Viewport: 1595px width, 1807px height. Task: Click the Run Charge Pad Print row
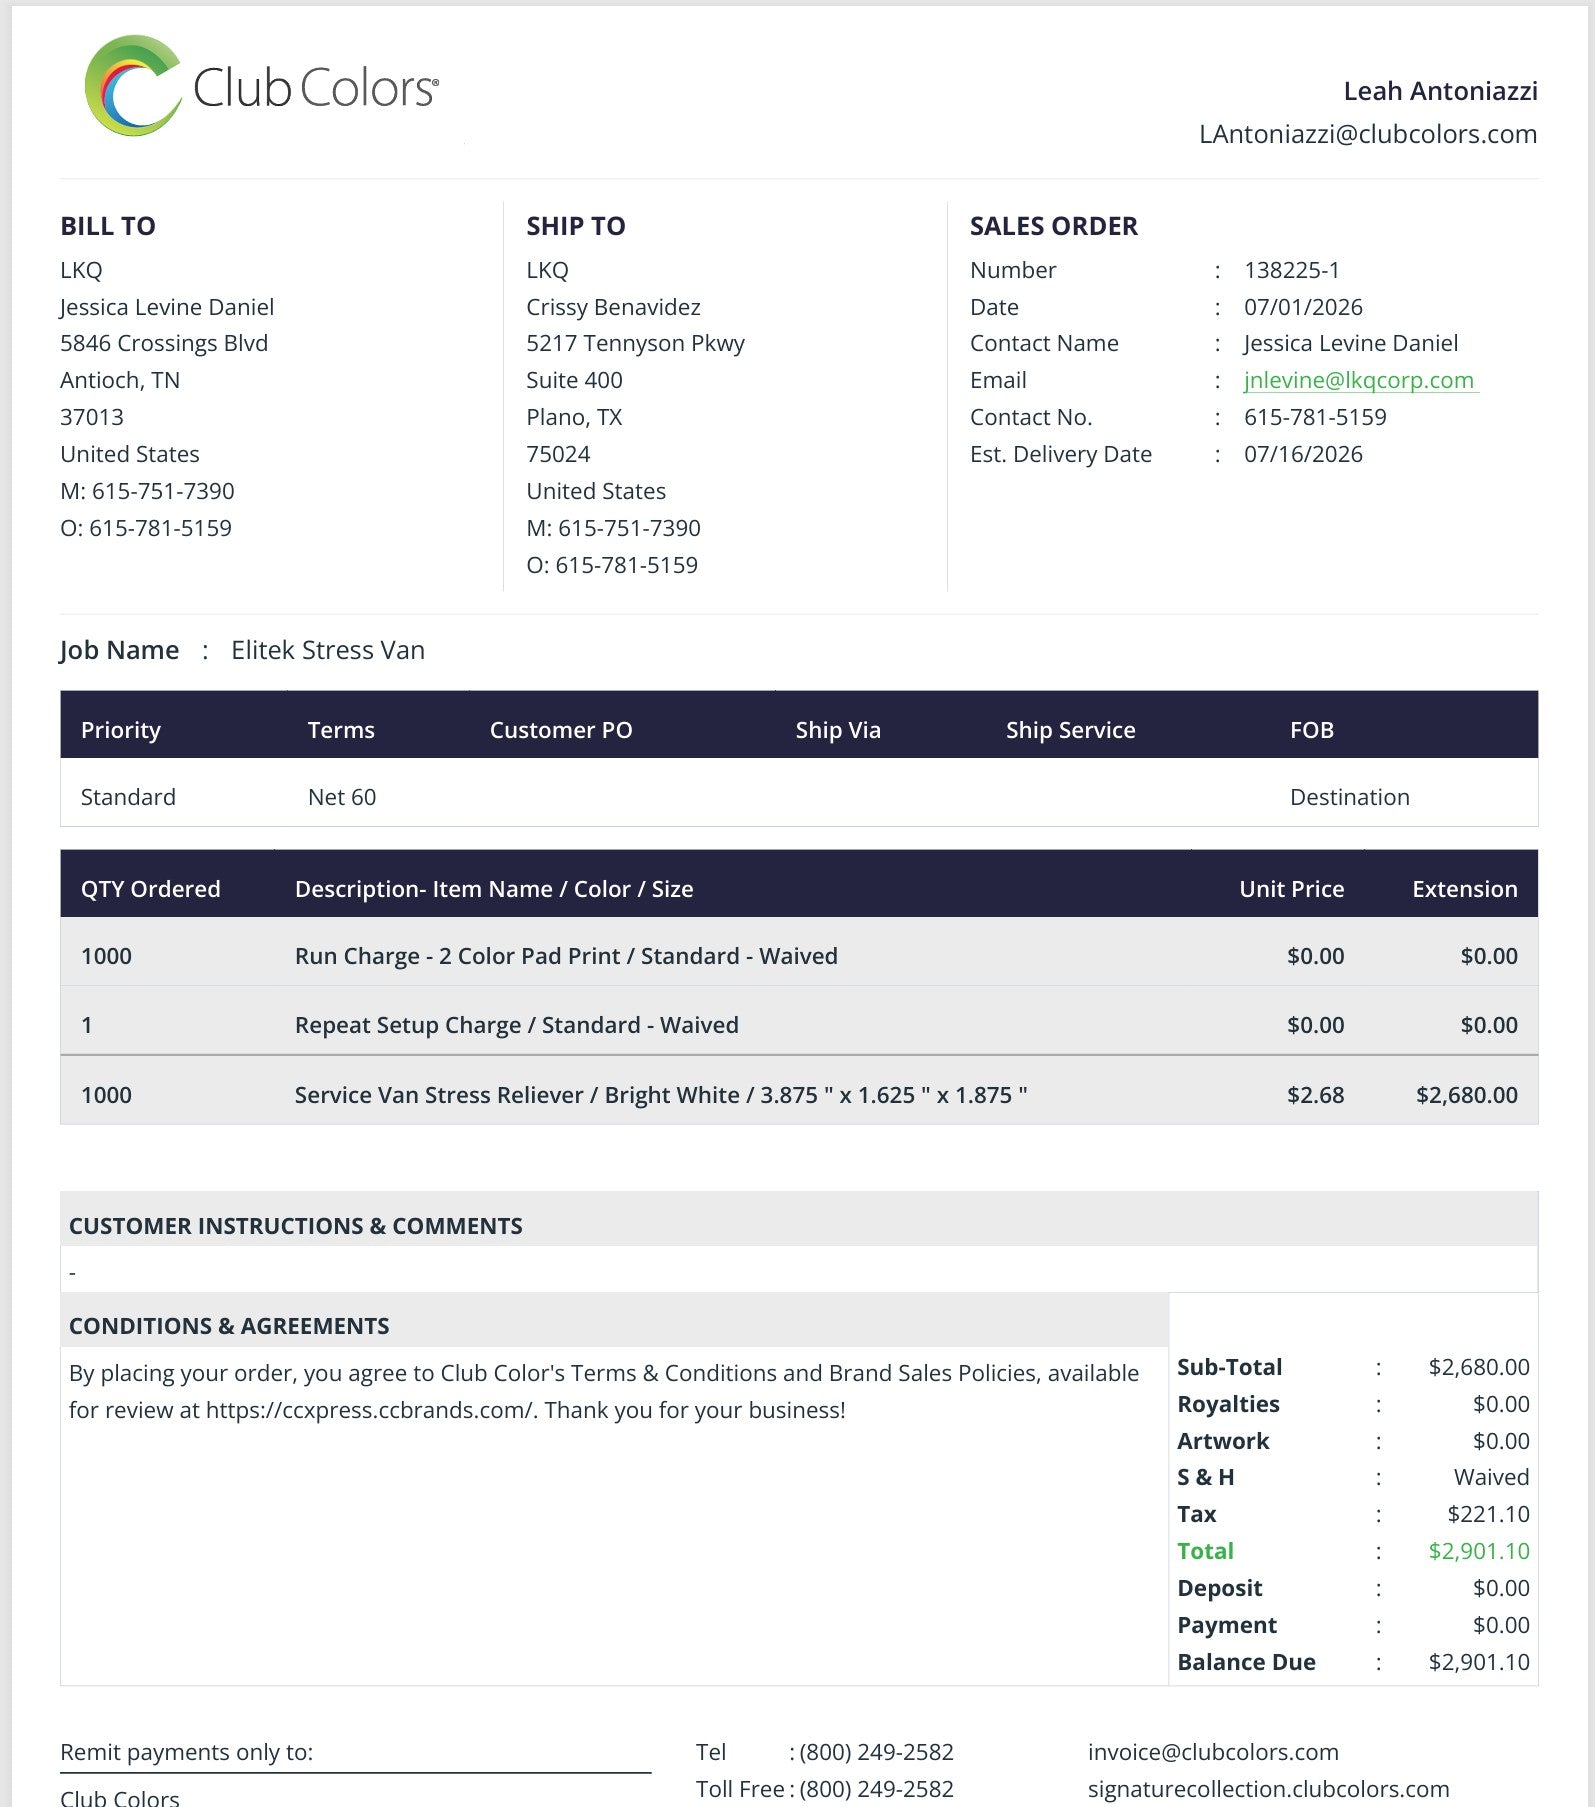tap(799, 955)
